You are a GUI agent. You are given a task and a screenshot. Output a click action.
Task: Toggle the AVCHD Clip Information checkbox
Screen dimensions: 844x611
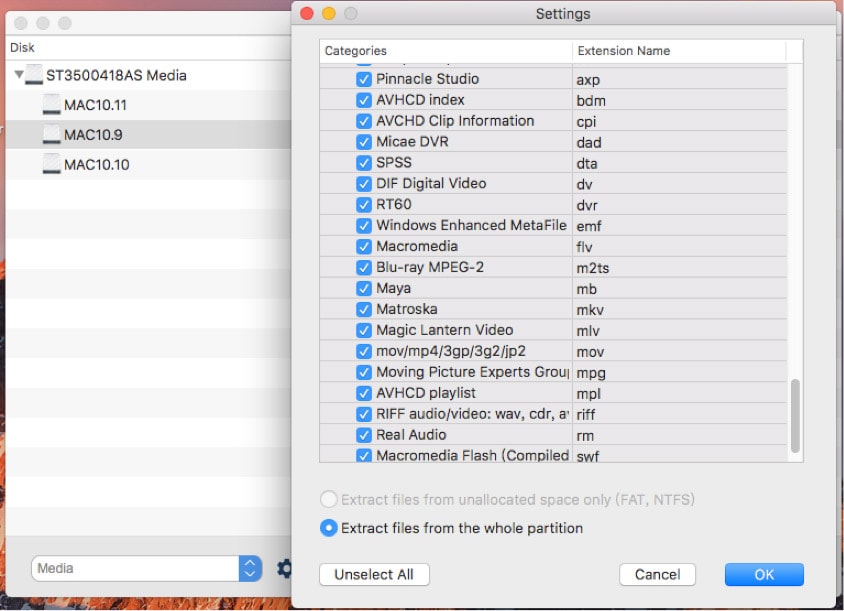pyautogui.click(x=364, y=121)
